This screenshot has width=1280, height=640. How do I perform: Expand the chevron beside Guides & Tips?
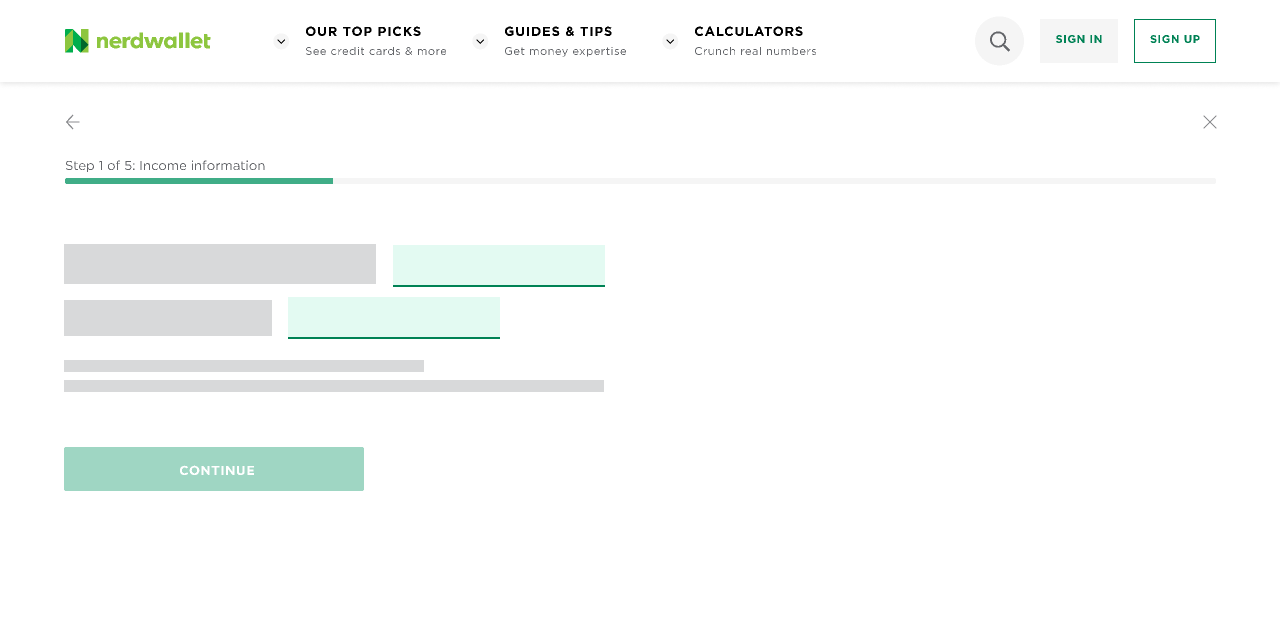tap(480, 41)
